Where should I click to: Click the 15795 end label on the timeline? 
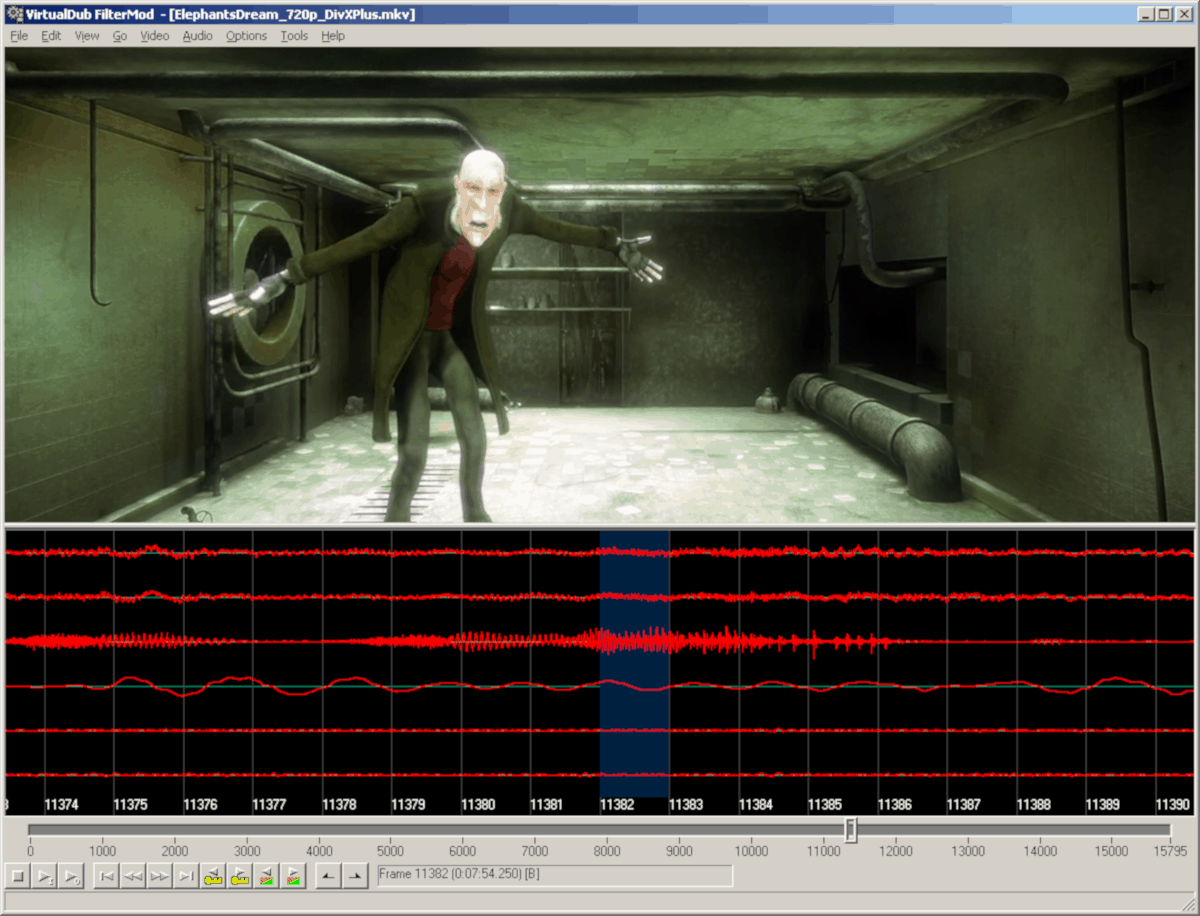click(x=1170, y=851)
